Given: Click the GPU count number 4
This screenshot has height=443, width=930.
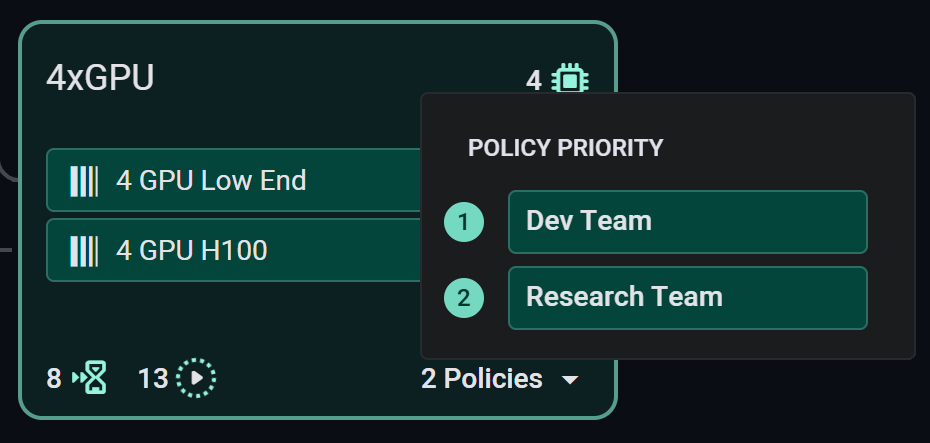Looking at the screenshot, I should click(x=534, y=79).
